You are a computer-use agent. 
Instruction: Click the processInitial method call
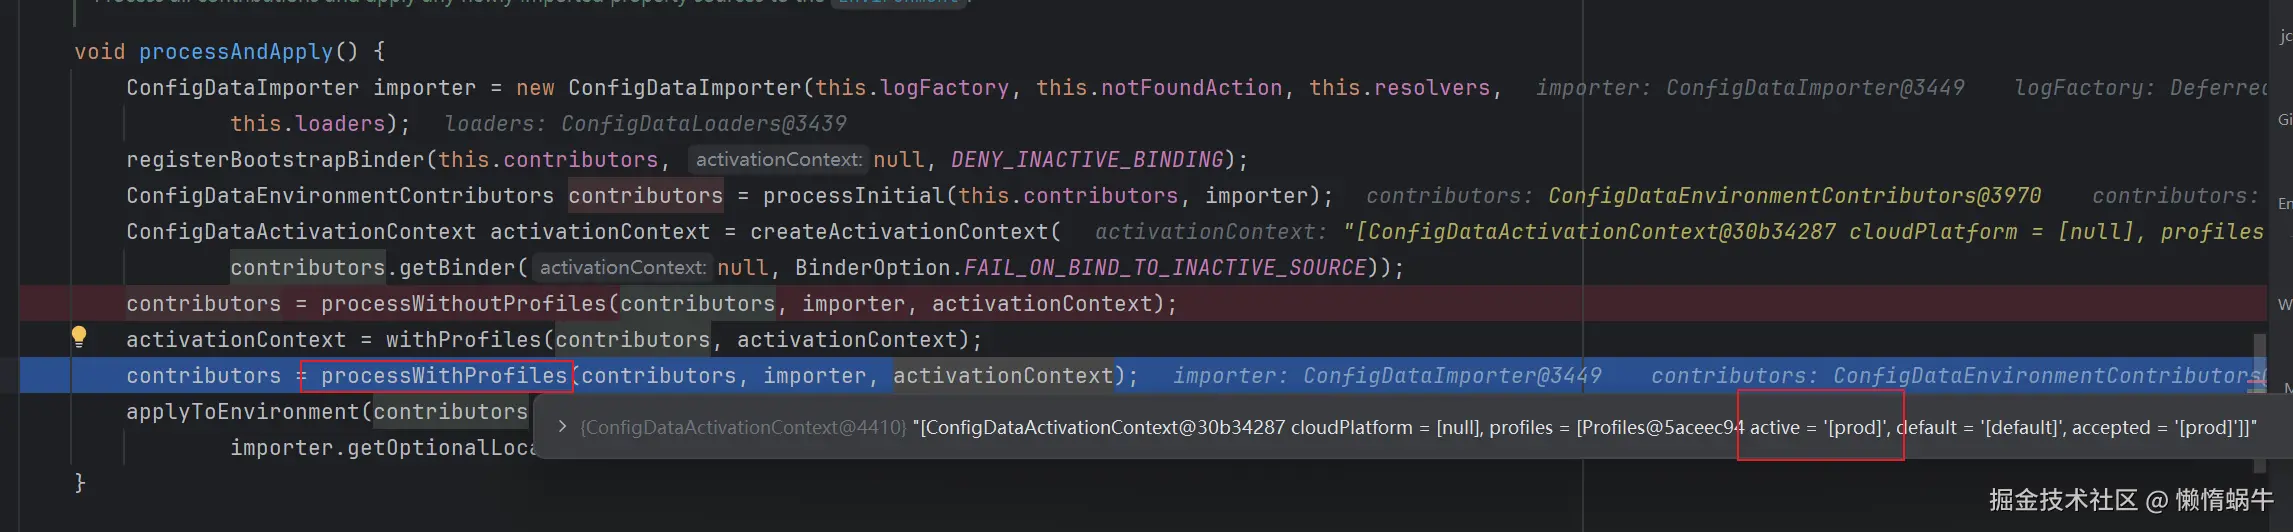point(853,195)
